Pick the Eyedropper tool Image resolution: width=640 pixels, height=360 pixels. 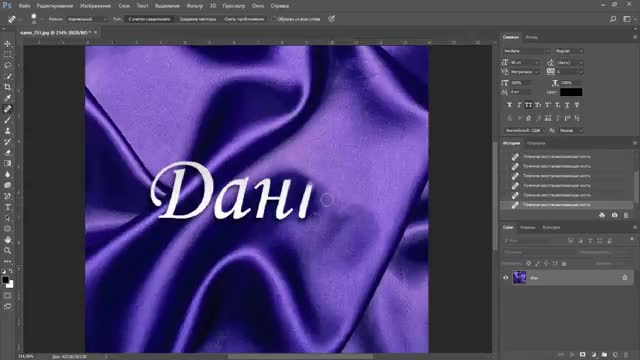7,98
